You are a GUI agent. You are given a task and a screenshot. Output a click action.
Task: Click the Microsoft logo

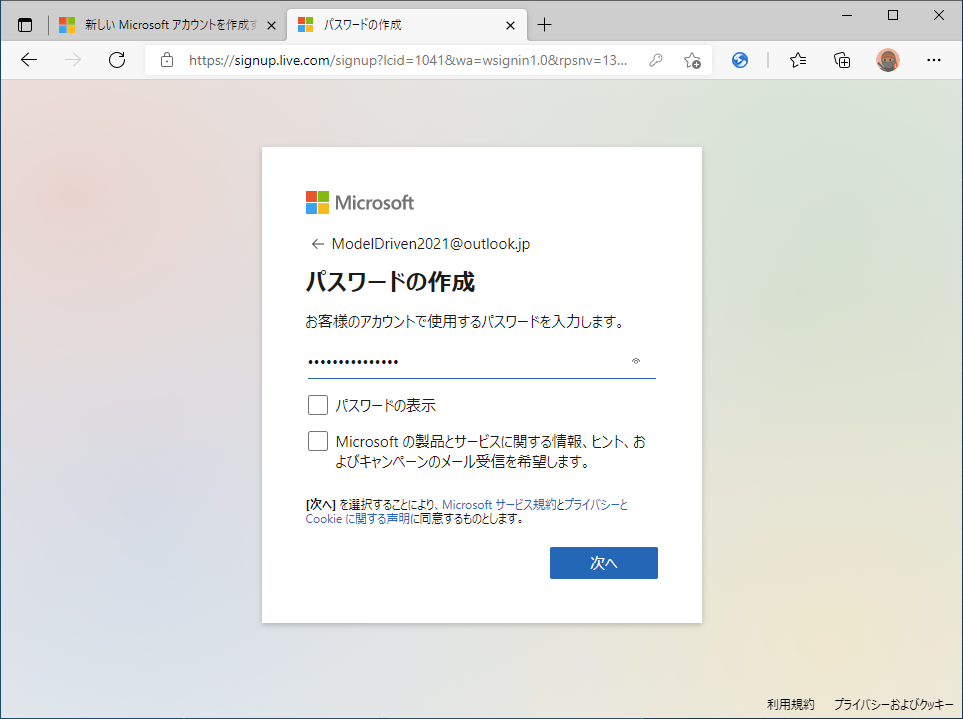click(360, 203)
